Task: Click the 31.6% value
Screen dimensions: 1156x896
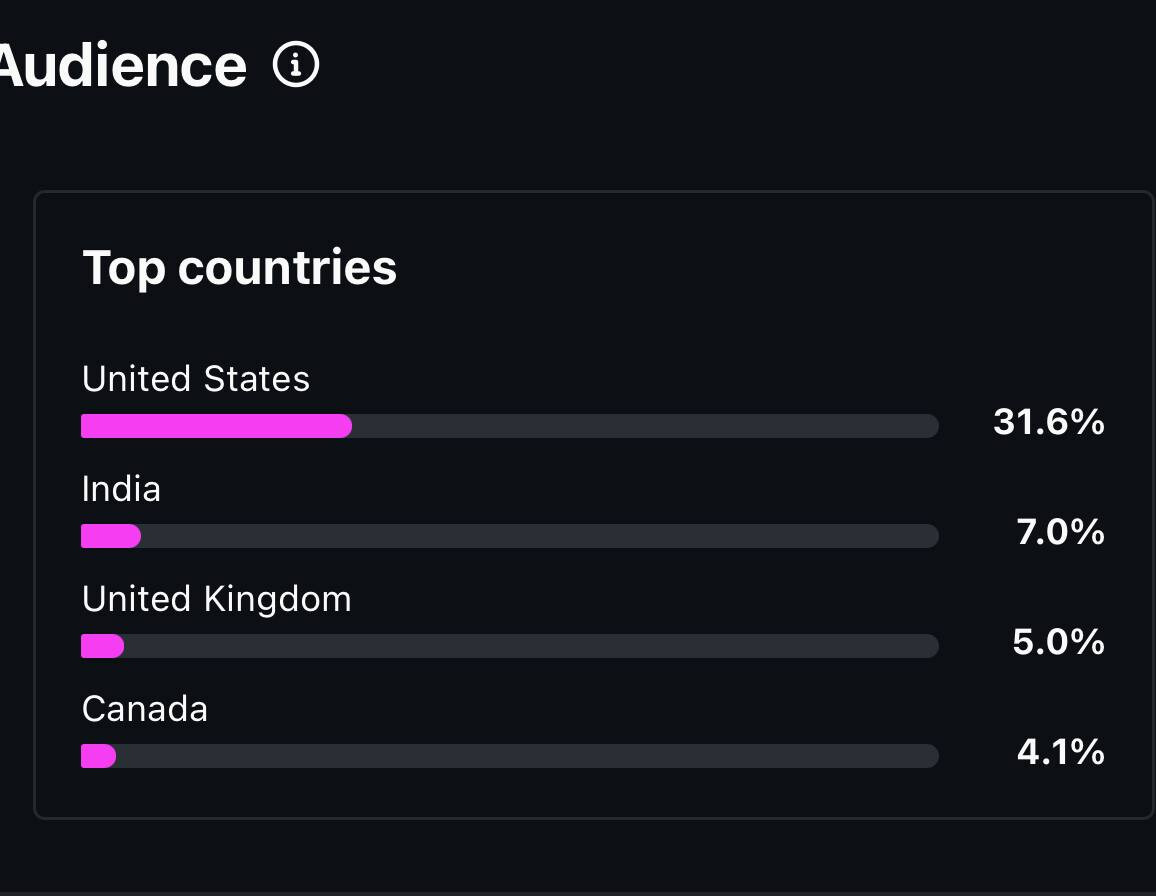Action: tap(1048, 423)
